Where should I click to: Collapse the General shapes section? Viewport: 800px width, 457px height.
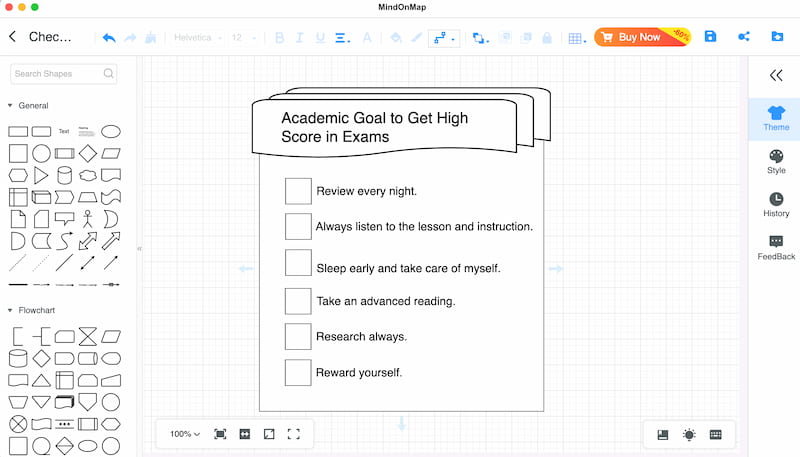click(10, 106)
